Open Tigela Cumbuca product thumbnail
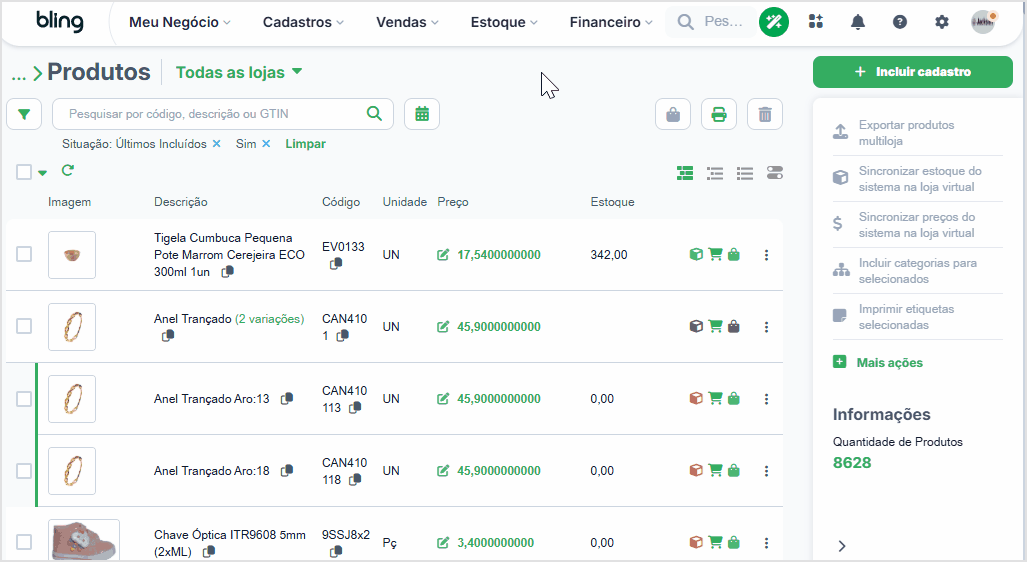The image size is (1027, 562). coord(72,255)
